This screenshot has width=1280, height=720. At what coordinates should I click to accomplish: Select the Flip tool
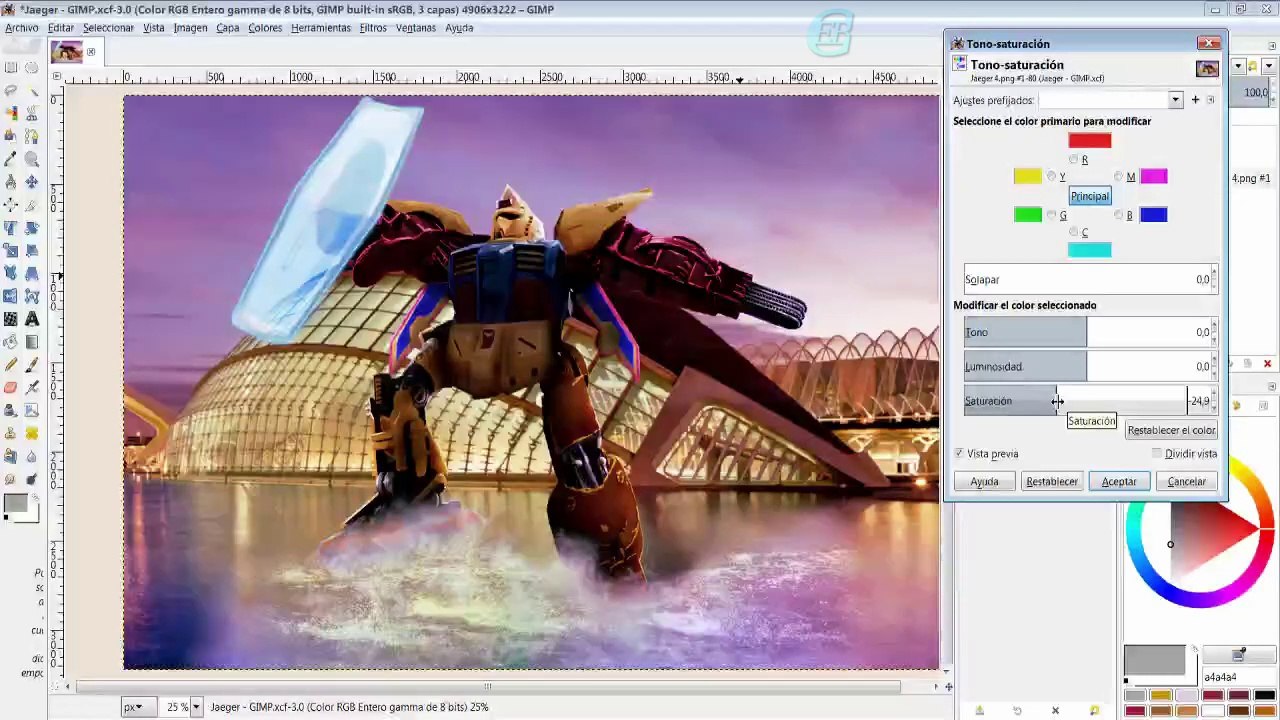click(x=11, y=296)
